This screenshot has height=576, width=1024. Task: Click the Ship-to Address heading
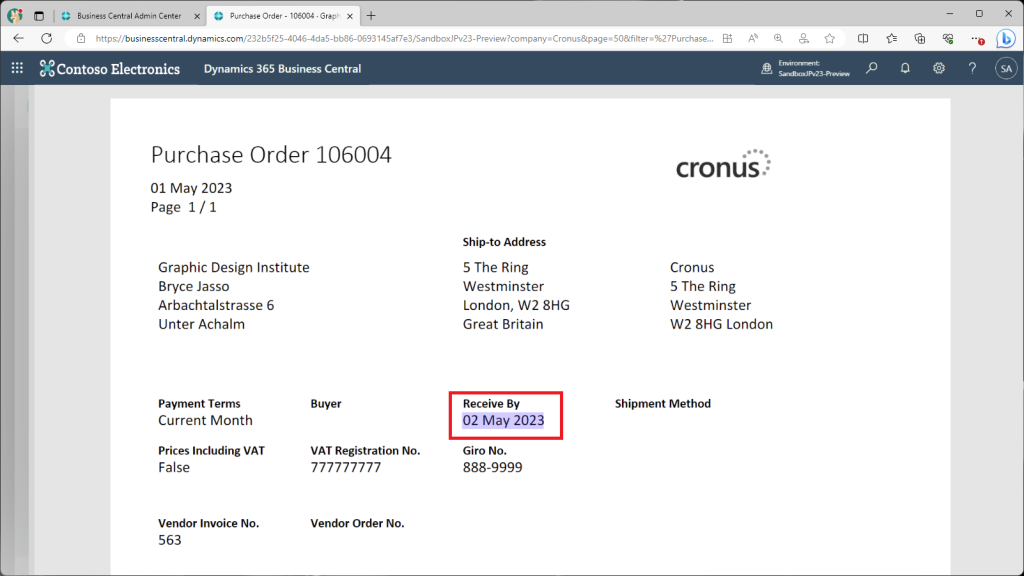coord(504,242)
